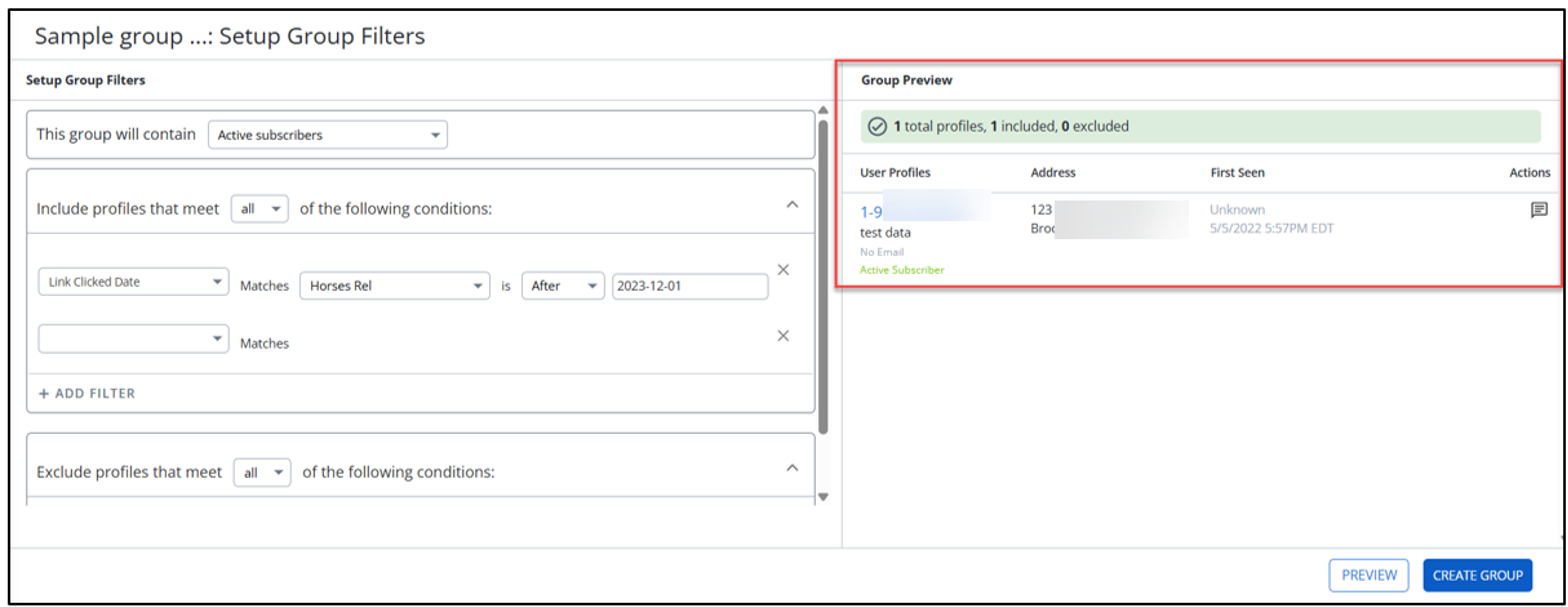The image size is (1568, 607).
Task: Click the plus icon beside ADD FILTER
Action: coord(44,394)
